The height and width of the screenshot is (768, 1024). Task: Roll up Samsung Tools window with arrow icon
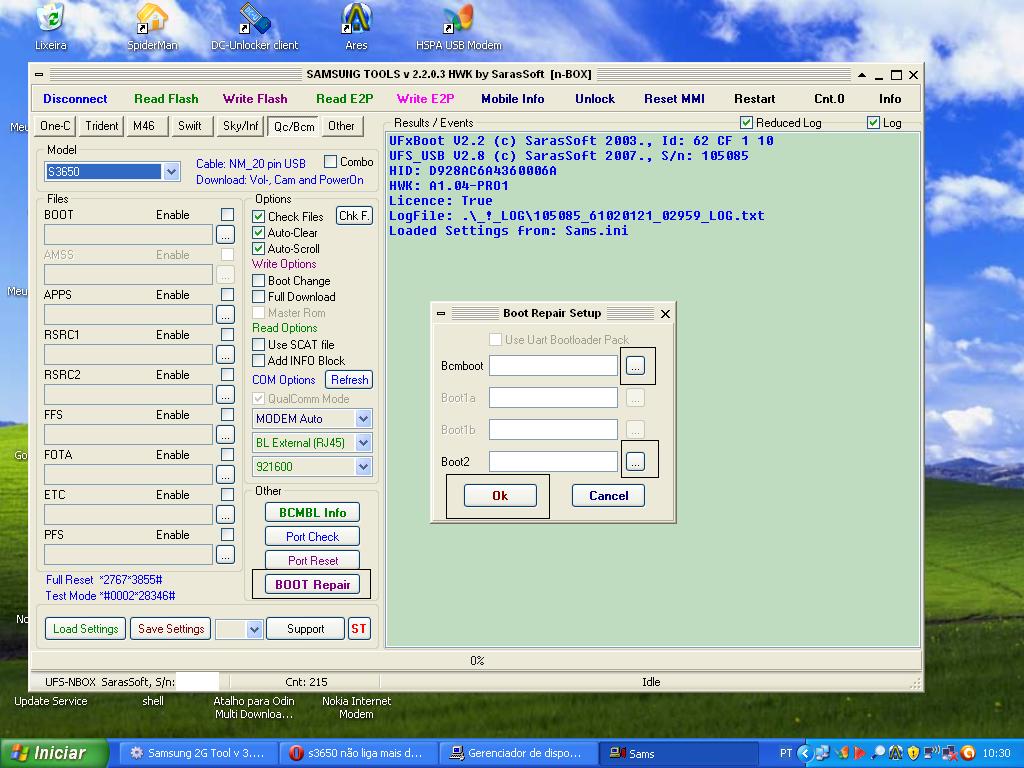(x=861, y=75)
